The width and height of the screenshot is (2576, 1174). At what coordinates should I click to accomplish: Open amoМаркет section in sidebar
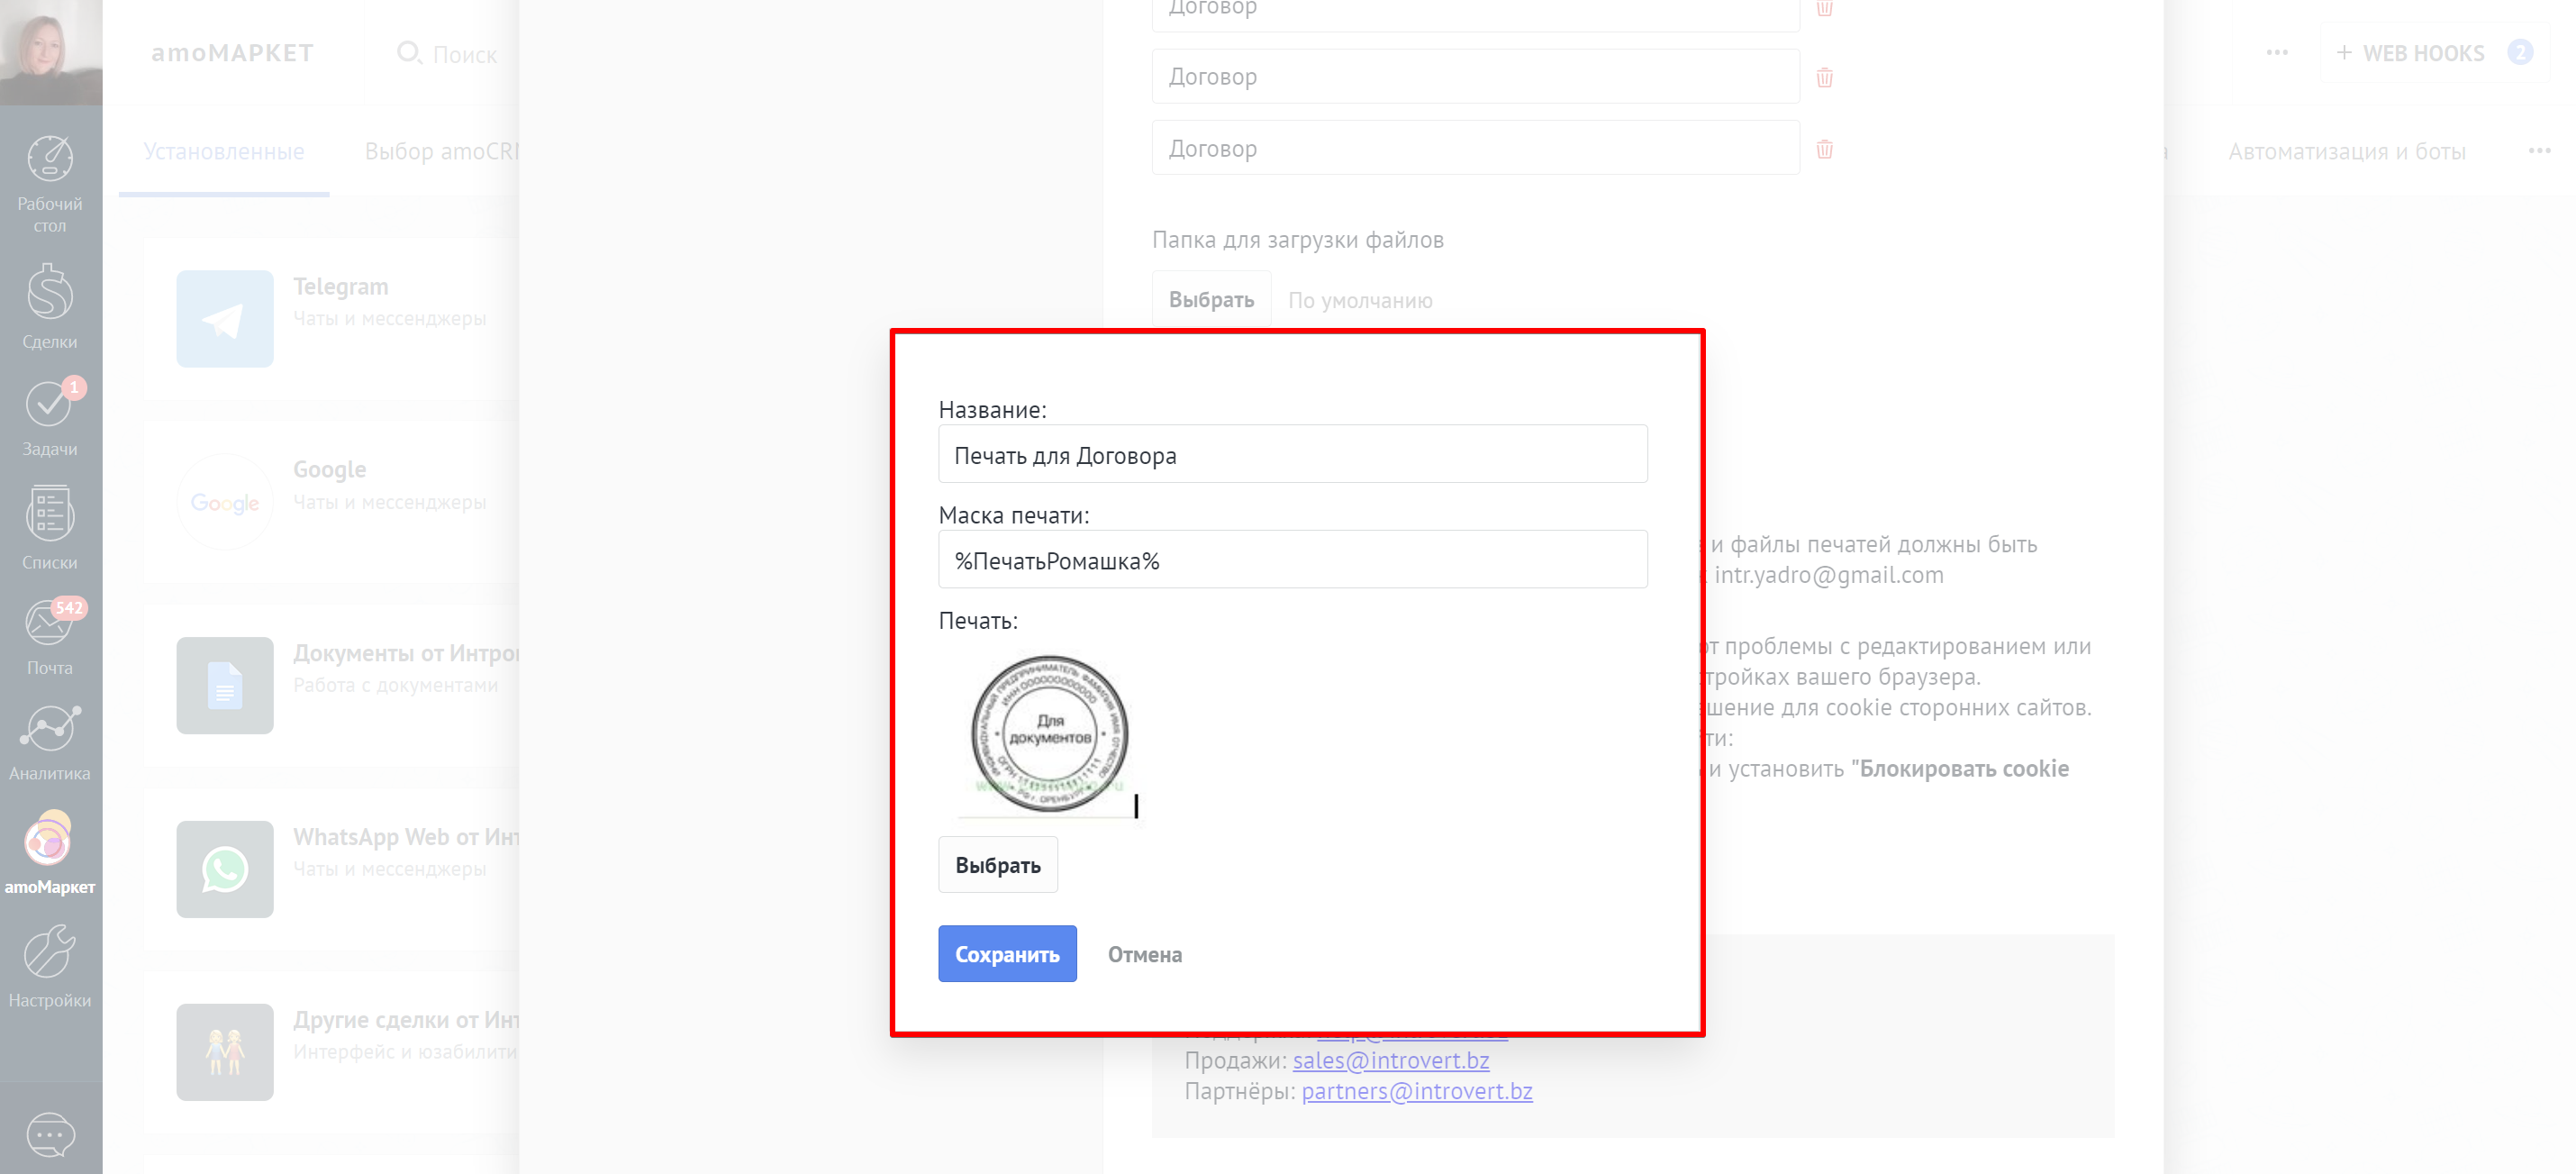(x=50, y=852)
